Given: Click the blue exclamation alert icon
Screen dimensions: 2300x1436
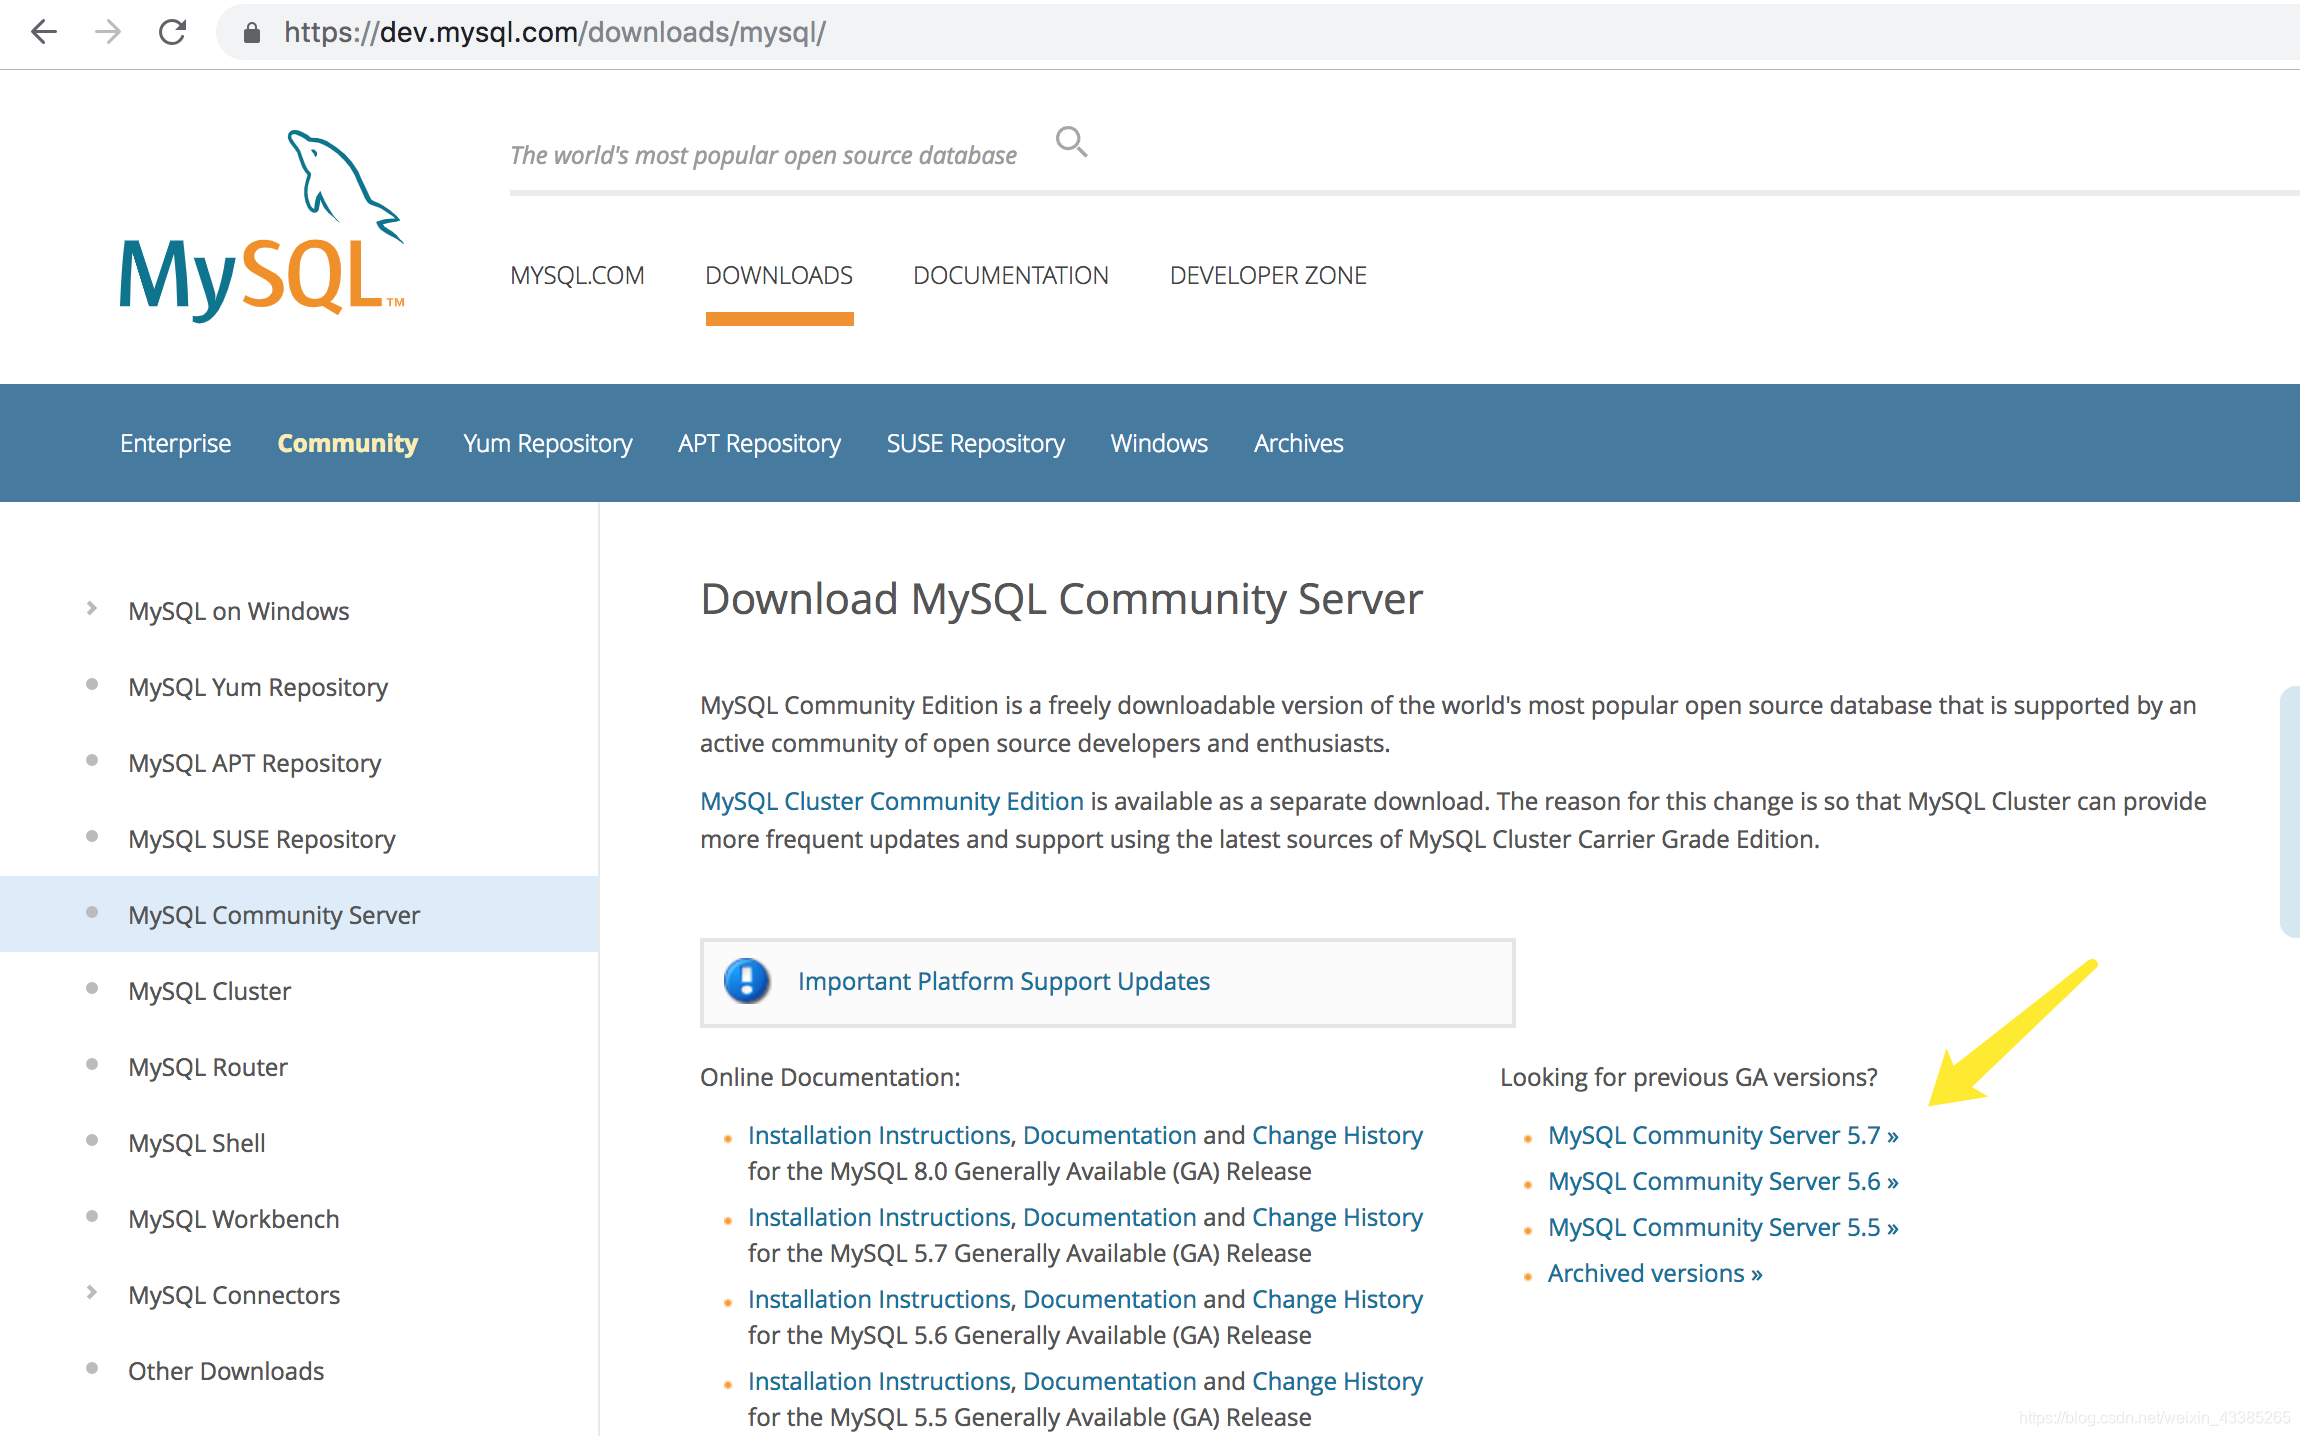Looking at the screenshot, I should pyautogui.click(x=747, y=981).
